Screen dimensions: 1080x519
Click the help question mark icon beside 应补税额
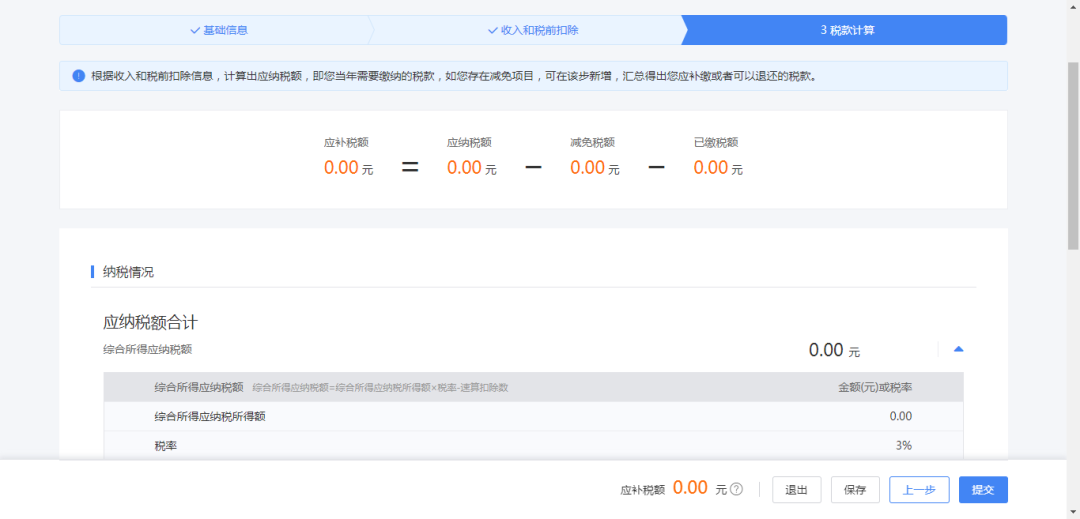pyautogui.click(x=736, y=489)
